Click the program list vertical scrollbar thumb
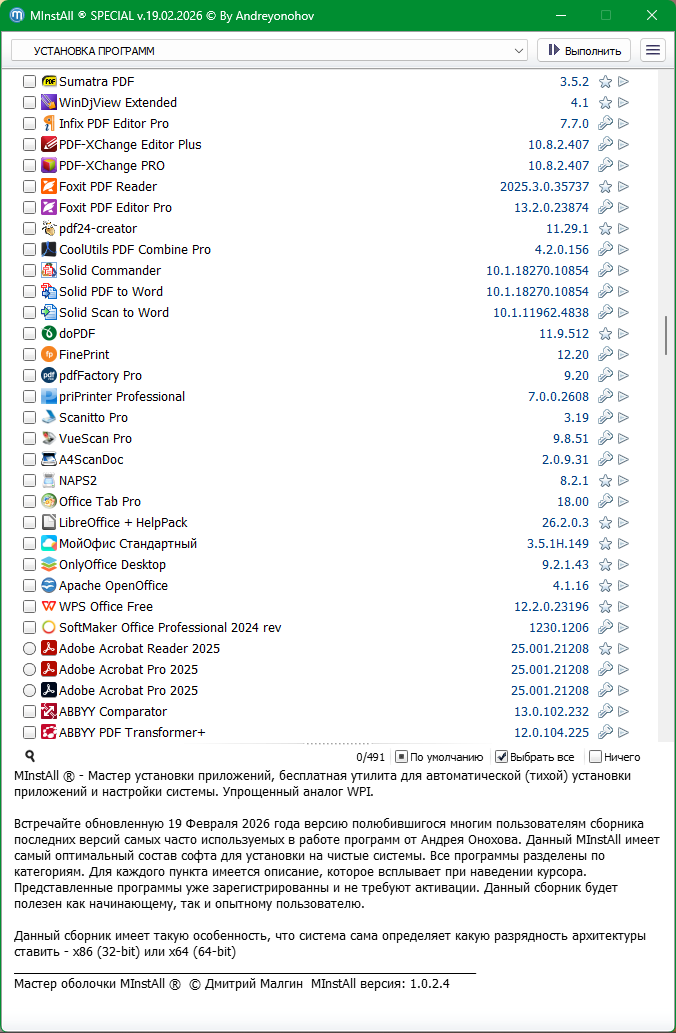The image size is (676, 1033). [x=666, y=335]
